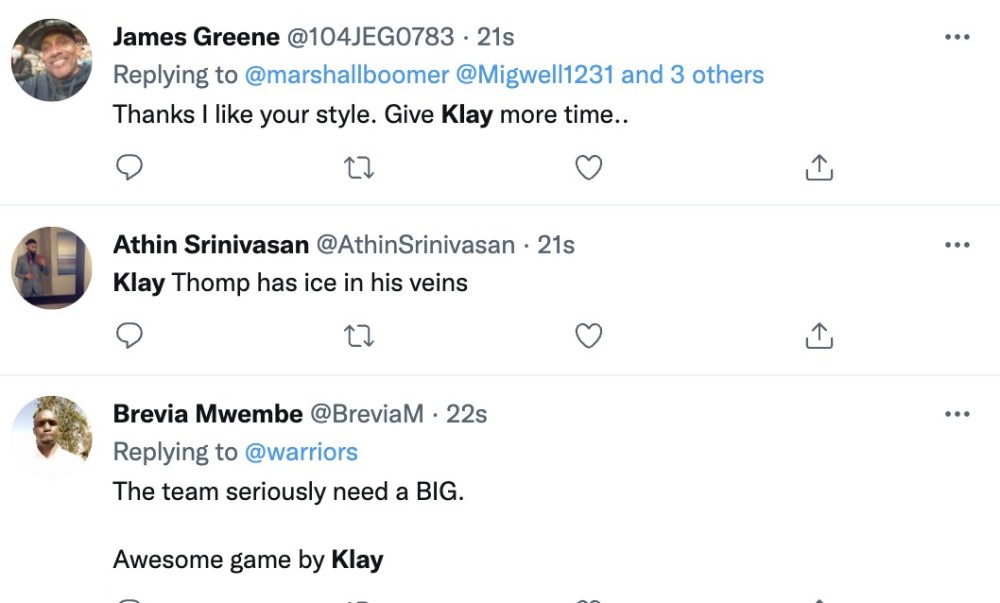Viewport: 1000px width, 603px height.
Task: Reply to Athin Srinivasan's tweet
Action: [129, 336]
